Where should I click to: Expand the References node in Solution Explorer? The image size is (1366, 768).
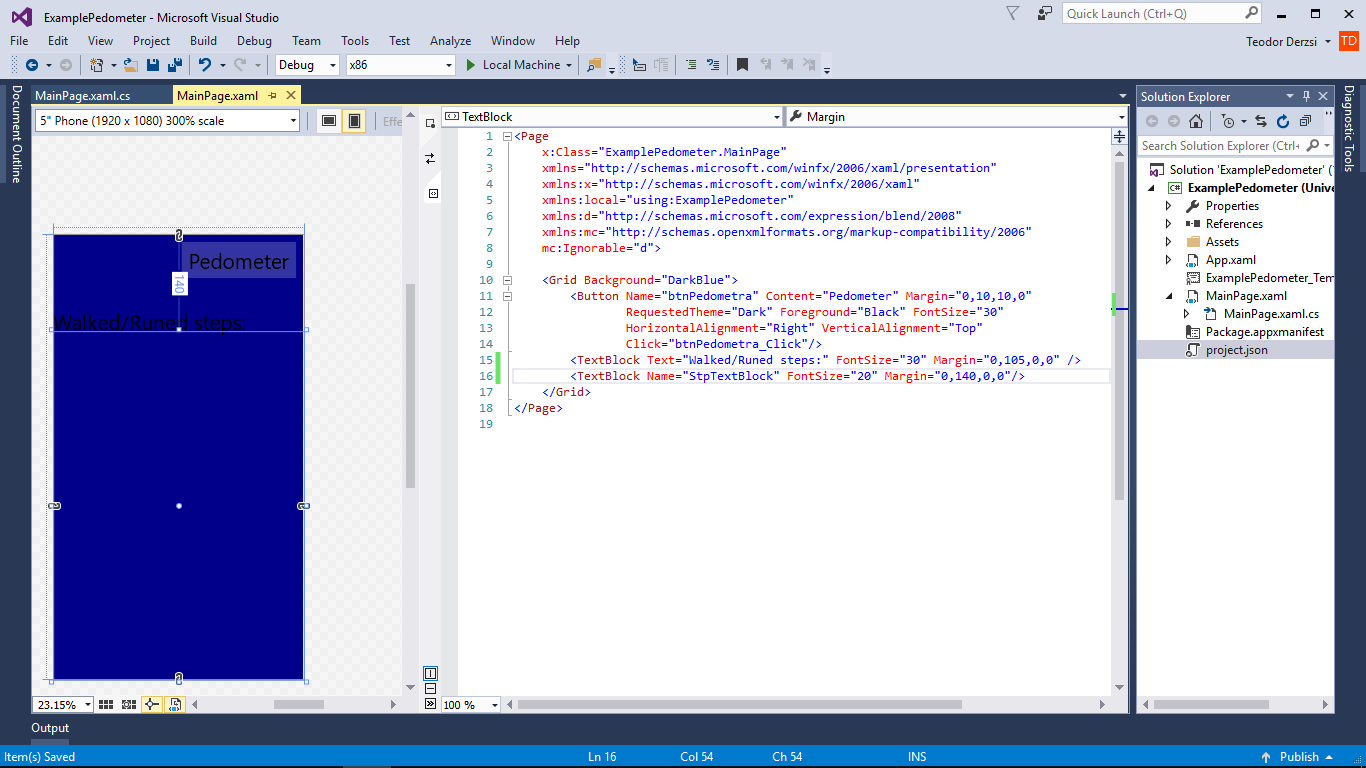(1168, 224)
